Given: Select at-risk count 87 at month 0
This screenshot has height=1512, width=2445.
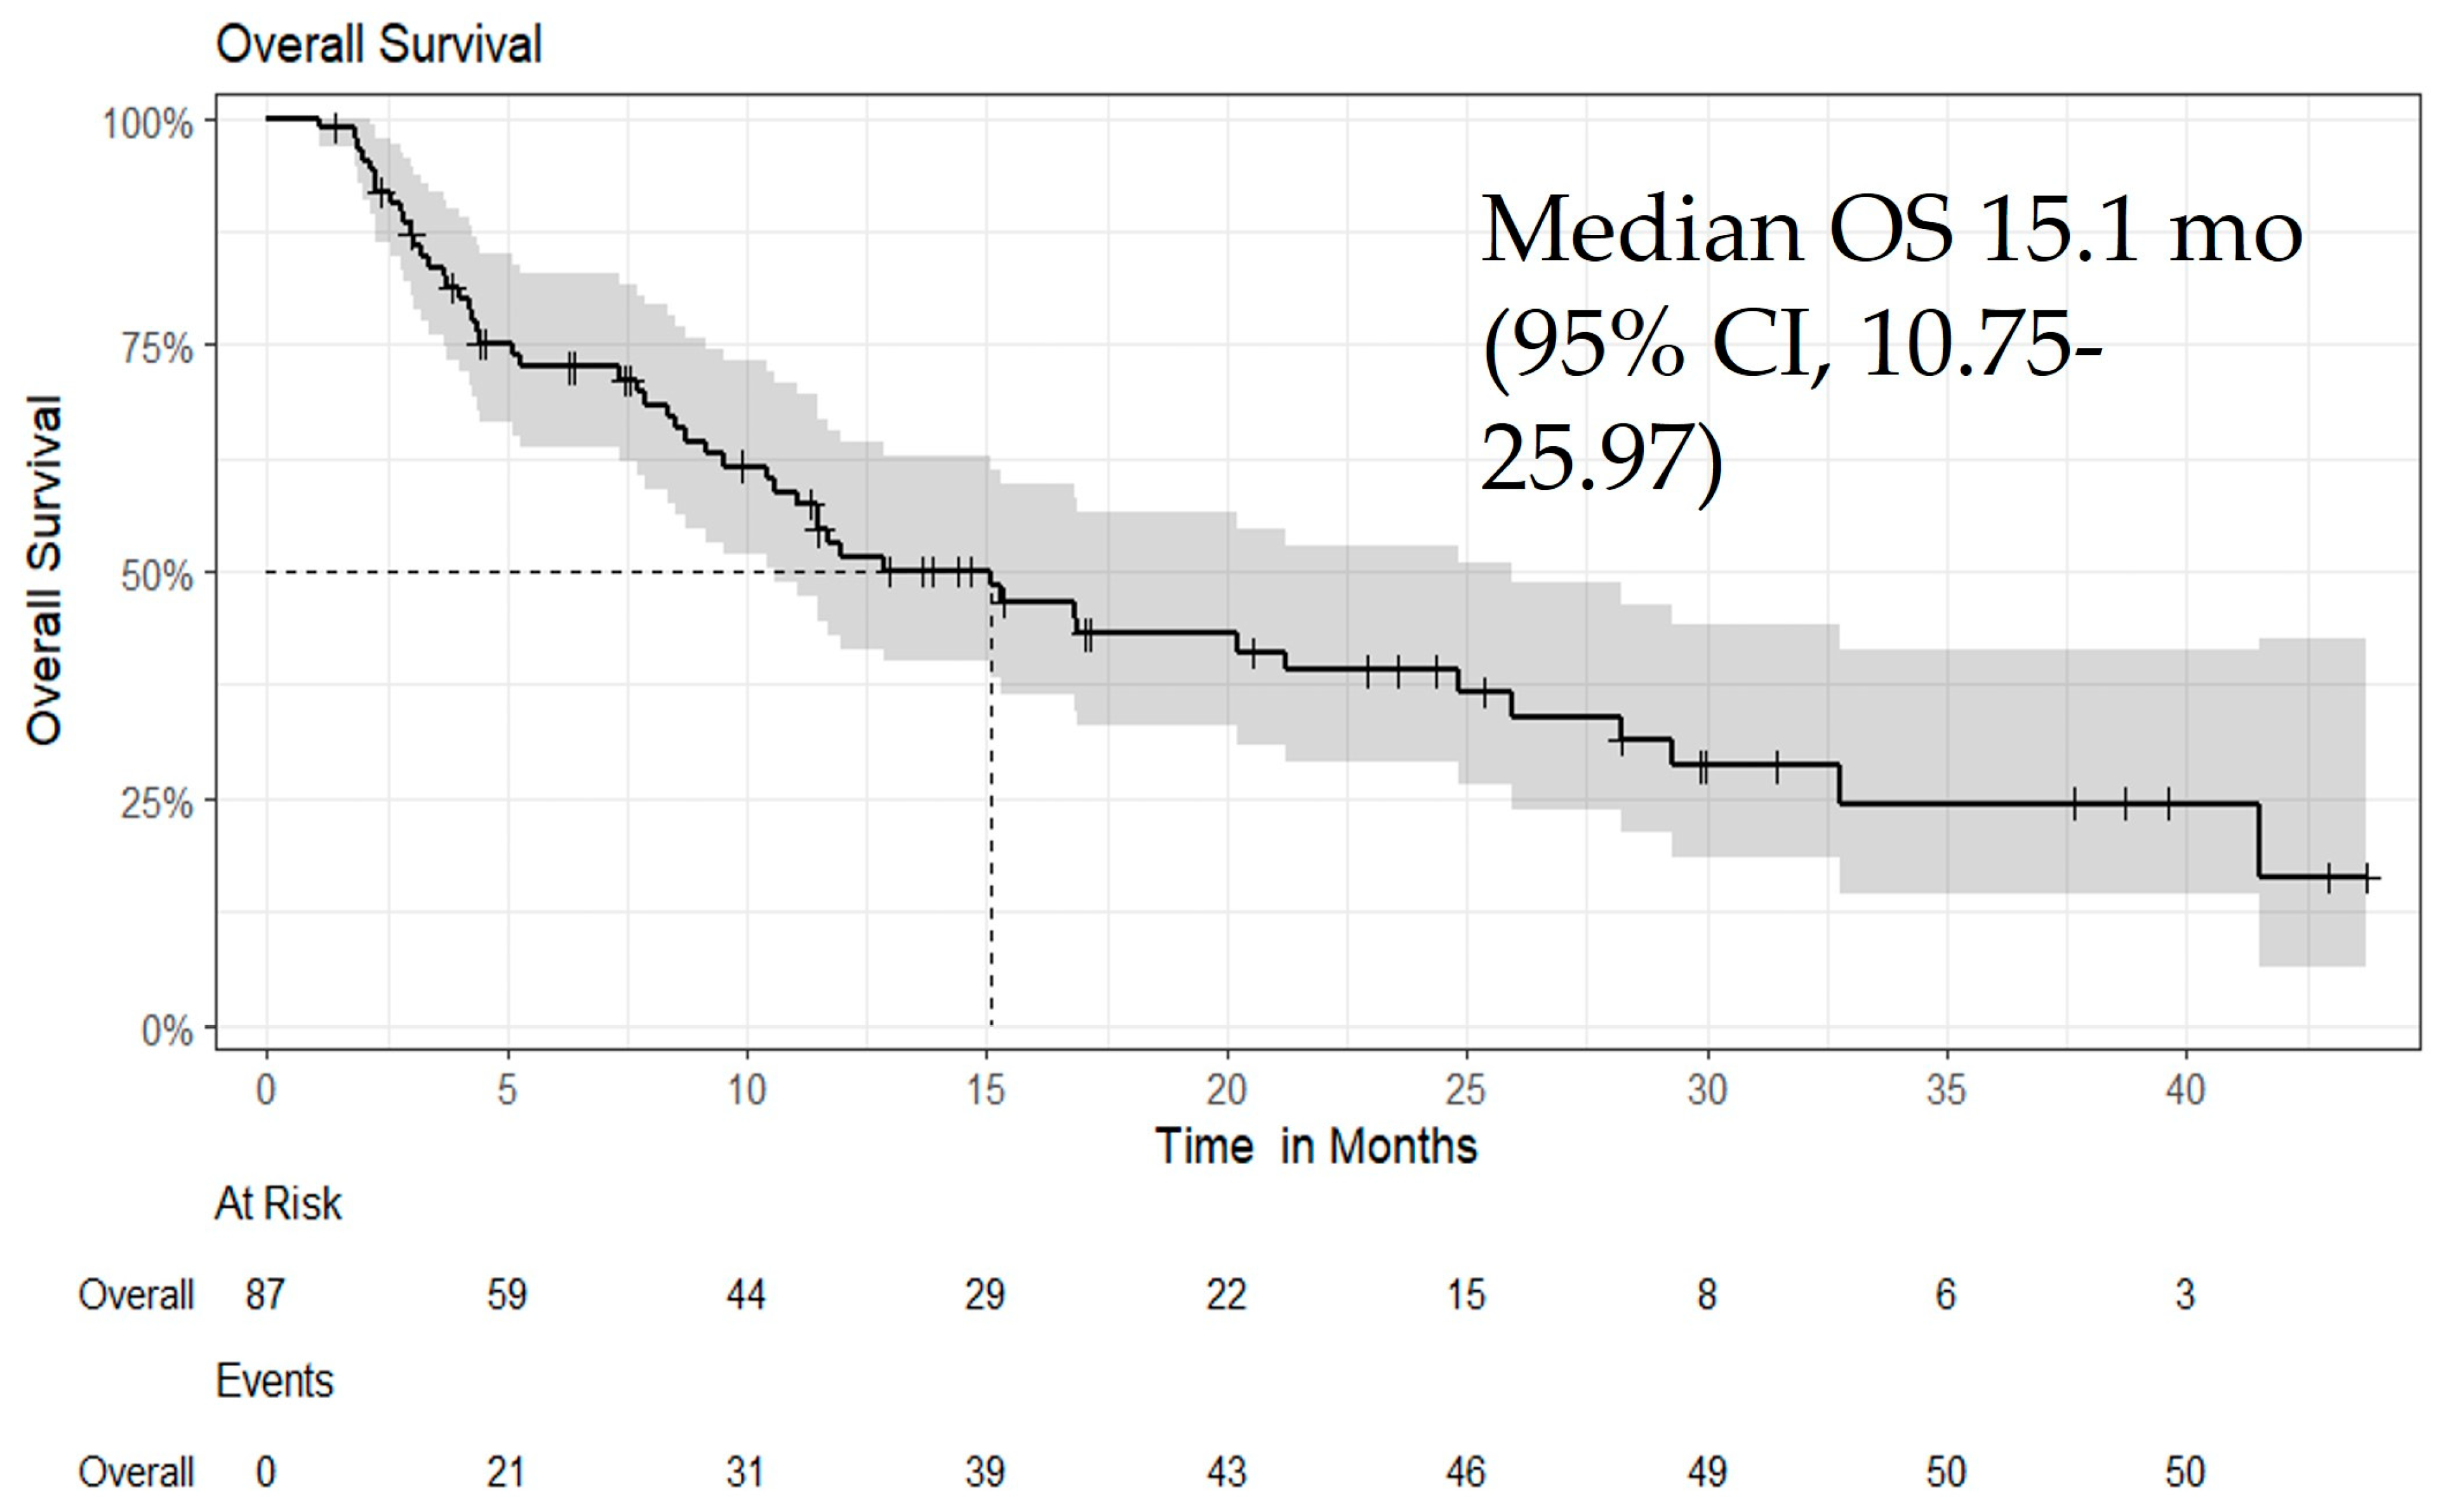Looking at the screenshot, I should [x=265, y=1295].
